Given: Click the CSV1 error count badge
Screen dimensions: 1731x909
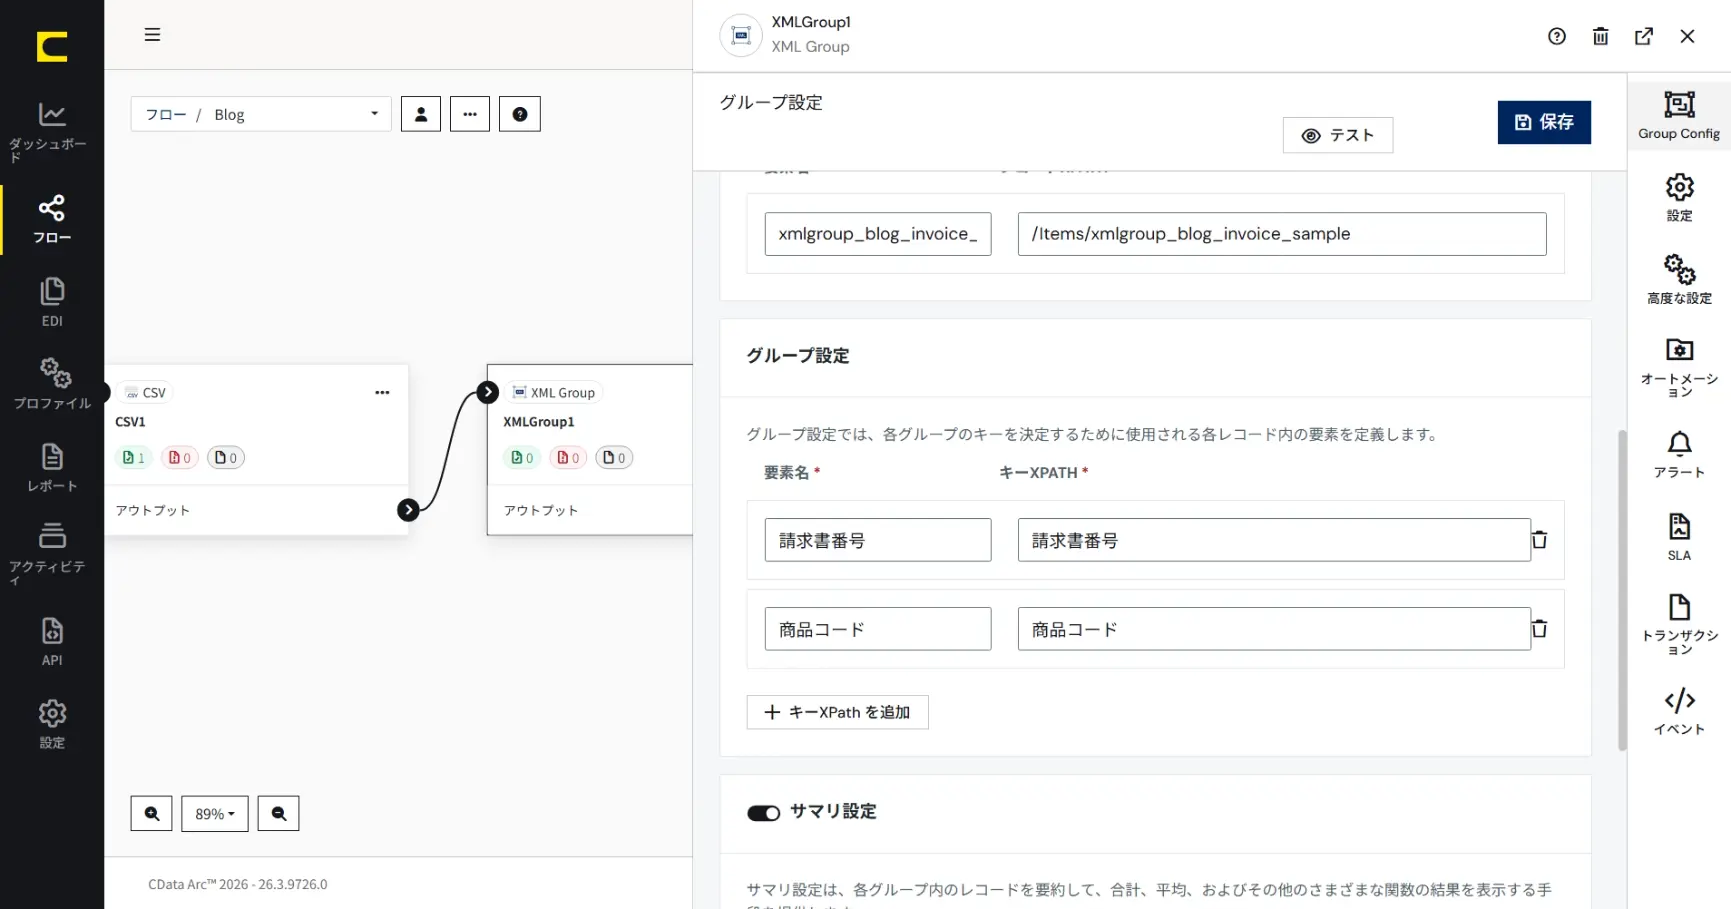Looking at the screenshot, I should coord(180,458).
